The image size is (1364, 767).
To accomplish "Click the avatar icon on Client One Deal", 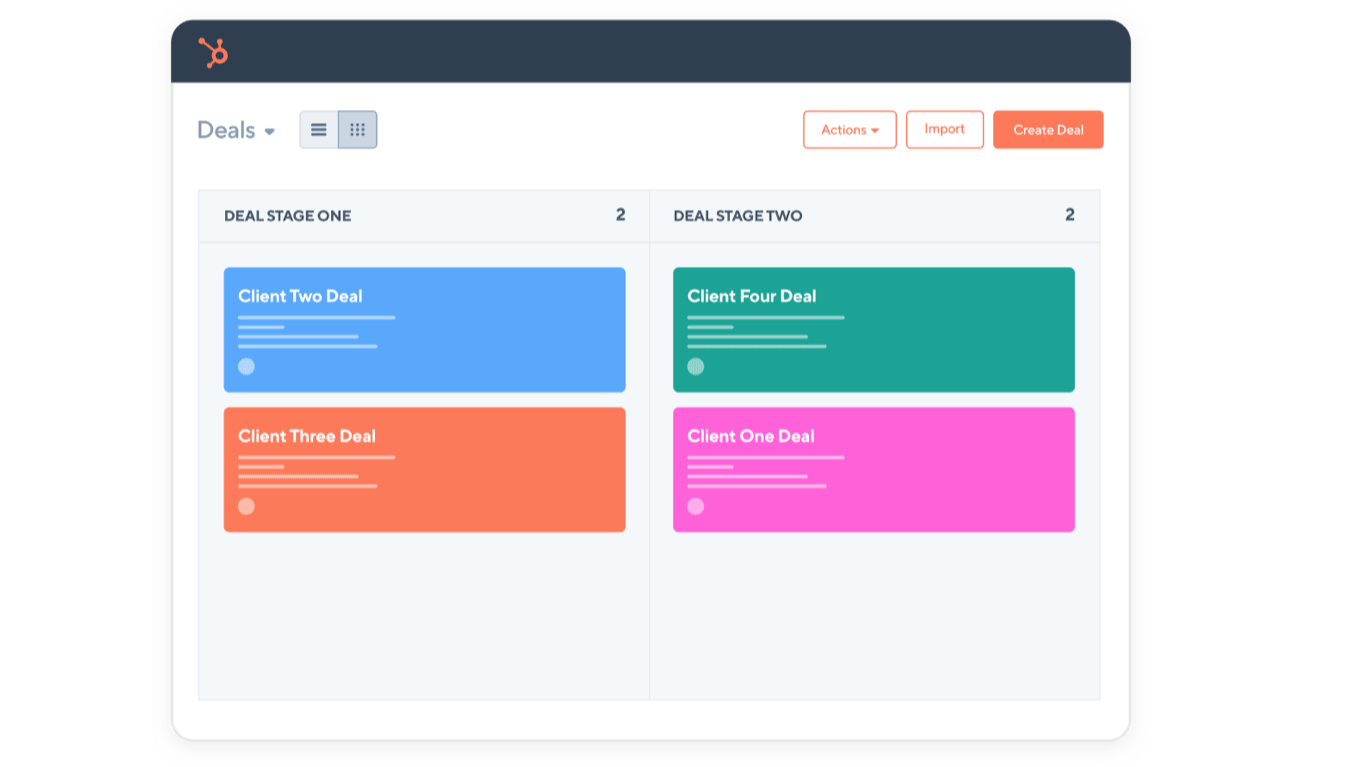I will tap(695, 507).
